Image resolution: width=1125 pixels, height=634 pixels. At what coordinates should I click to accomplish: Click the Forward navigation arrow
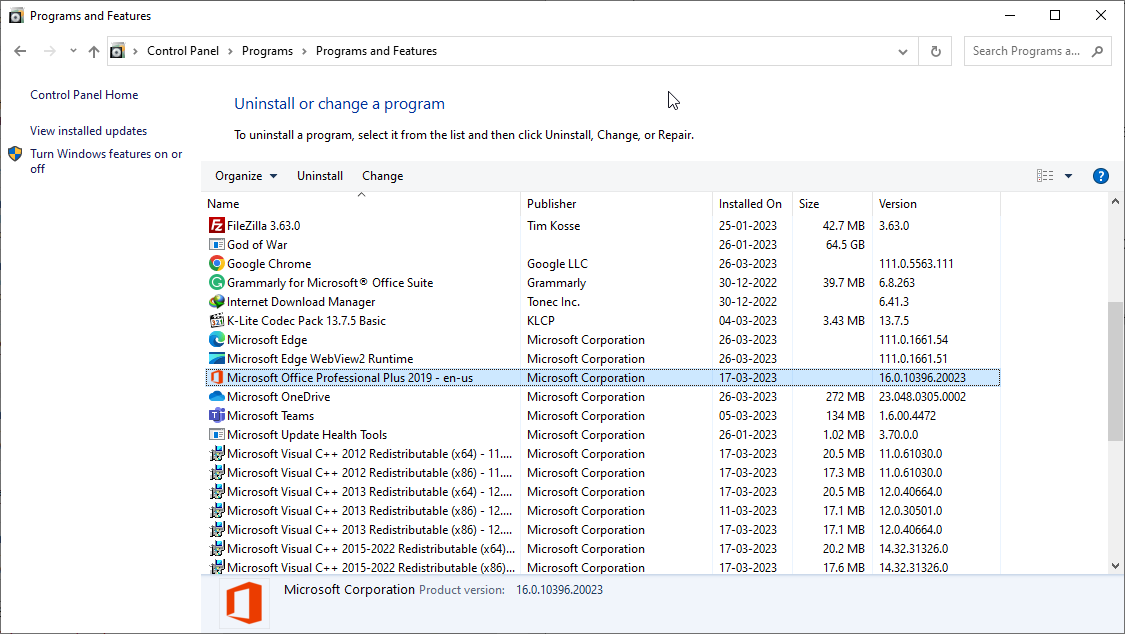point(50,51)
